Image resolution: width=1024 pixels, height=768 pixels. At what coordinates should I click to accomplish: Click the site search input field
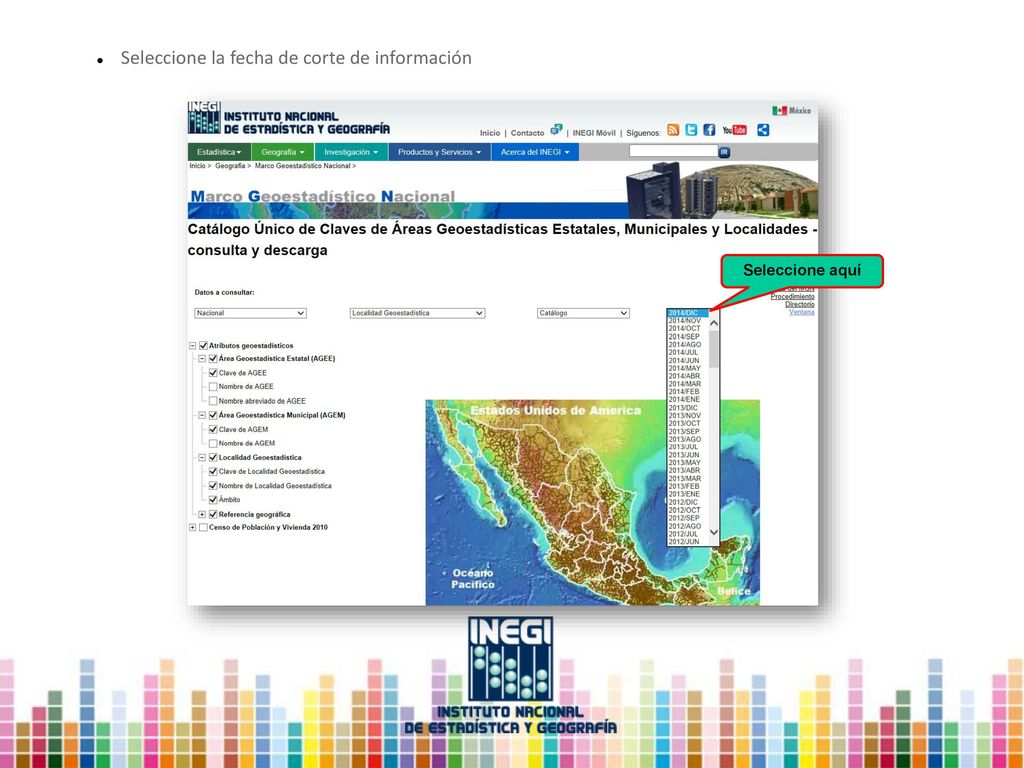(673, 152)
